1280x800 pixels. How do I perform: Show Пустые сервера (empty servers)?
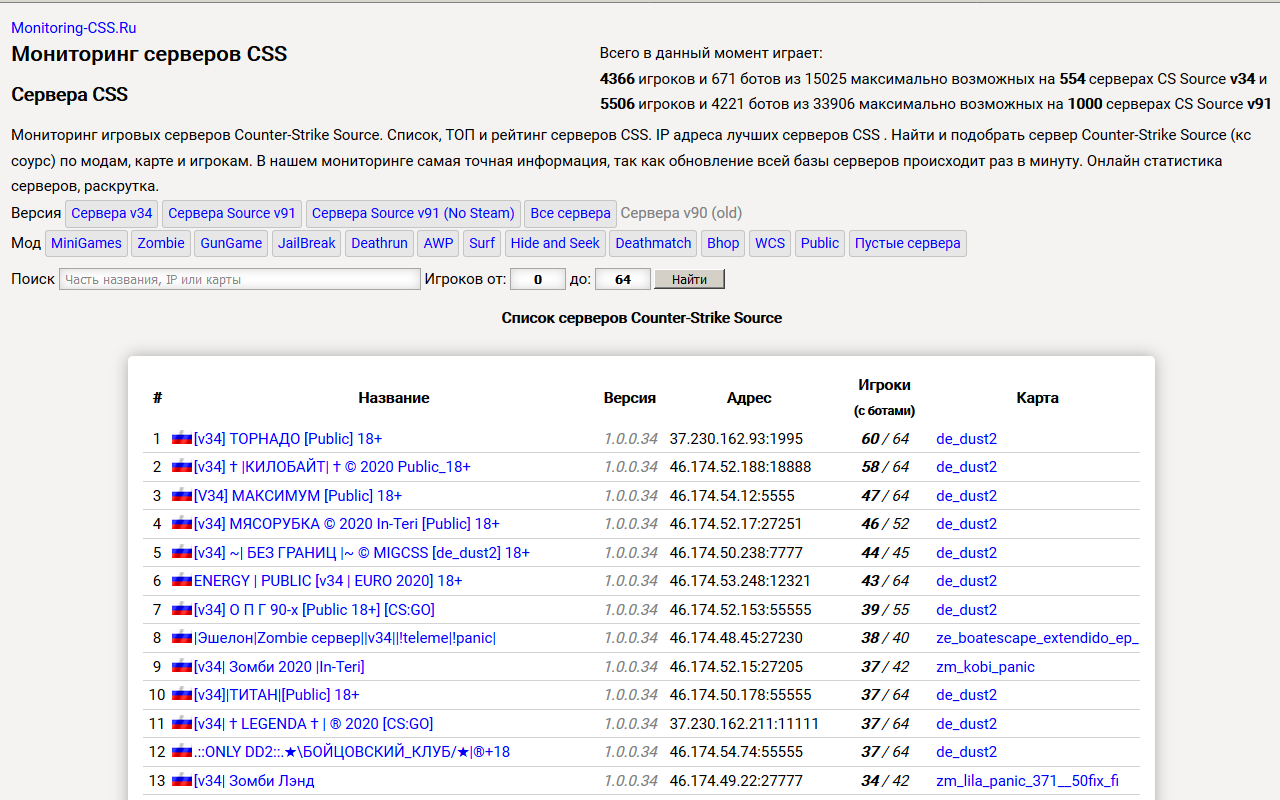click(908, 243)
